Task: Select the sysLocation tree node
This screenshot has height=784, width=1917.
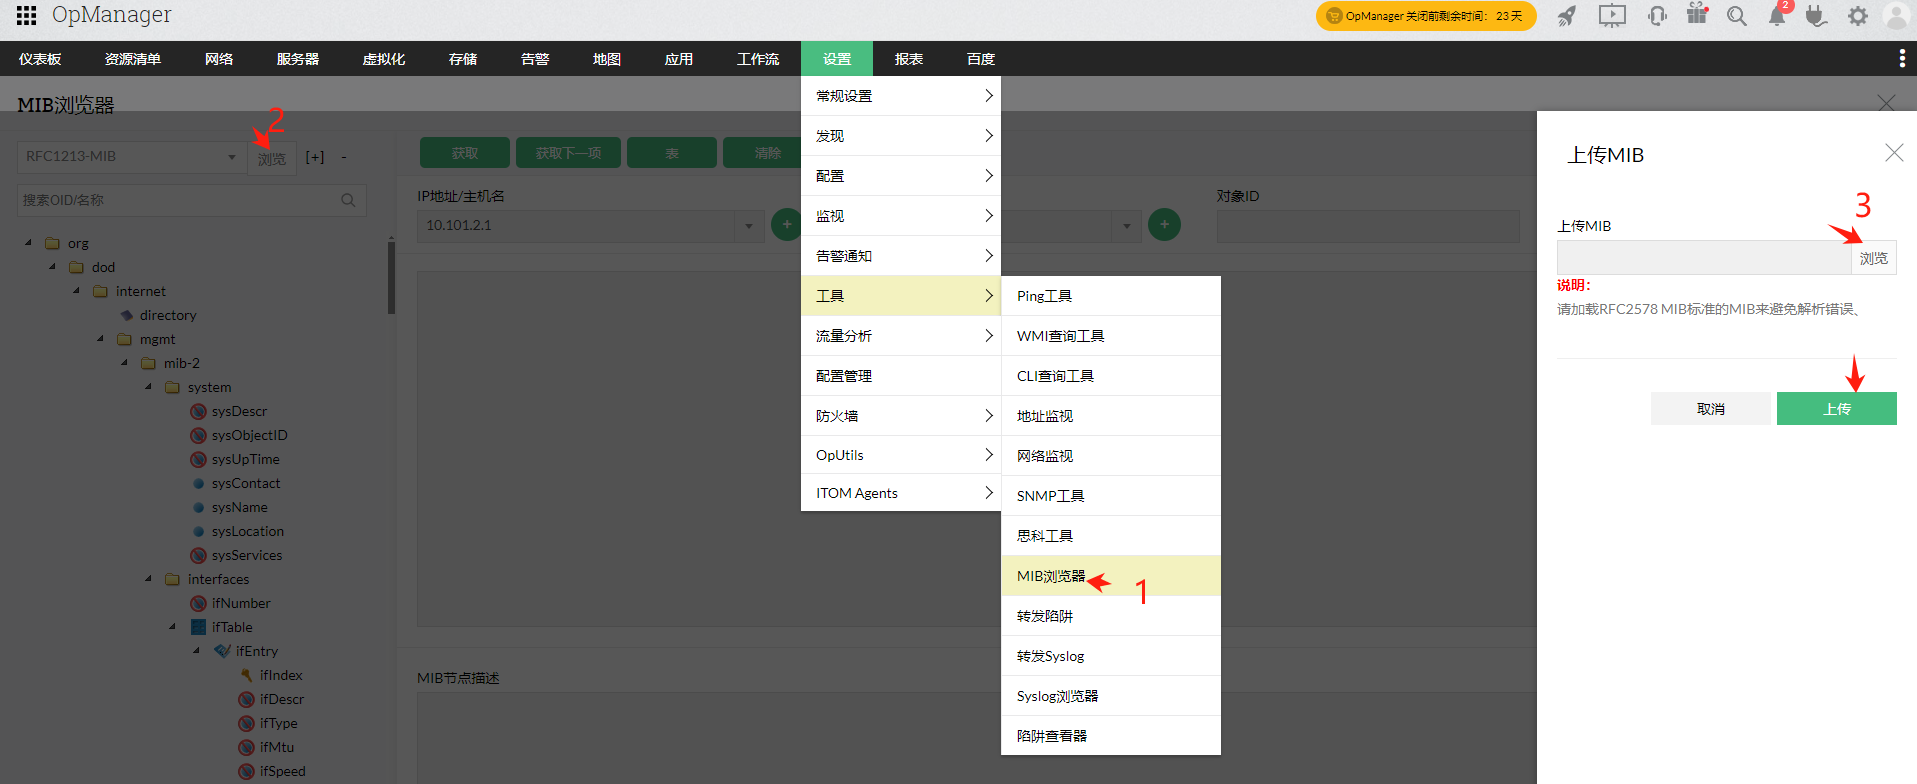Action: pyautogui.click(x=248, y=531)
